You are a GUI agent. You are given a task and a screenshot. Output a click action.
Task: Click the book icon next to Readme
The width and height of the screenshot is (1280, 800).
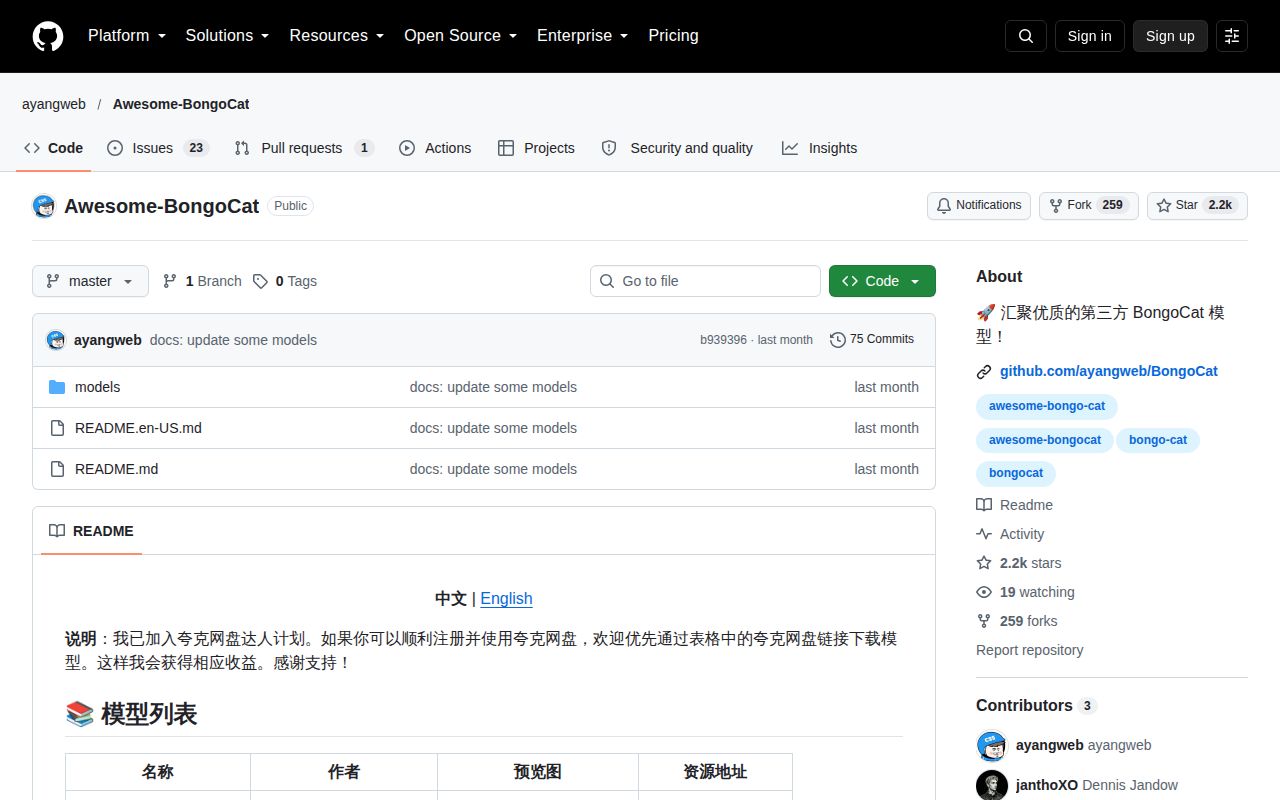click(x=984, y=505)
